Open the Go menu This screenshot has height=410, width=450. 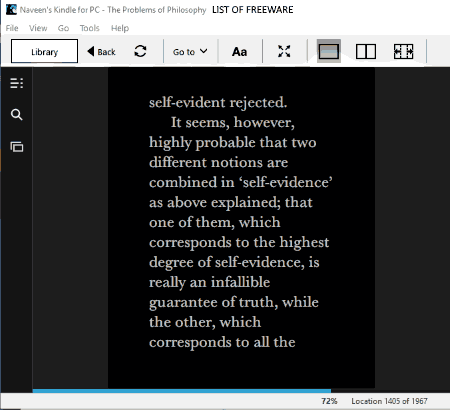(x=63, y=28)
